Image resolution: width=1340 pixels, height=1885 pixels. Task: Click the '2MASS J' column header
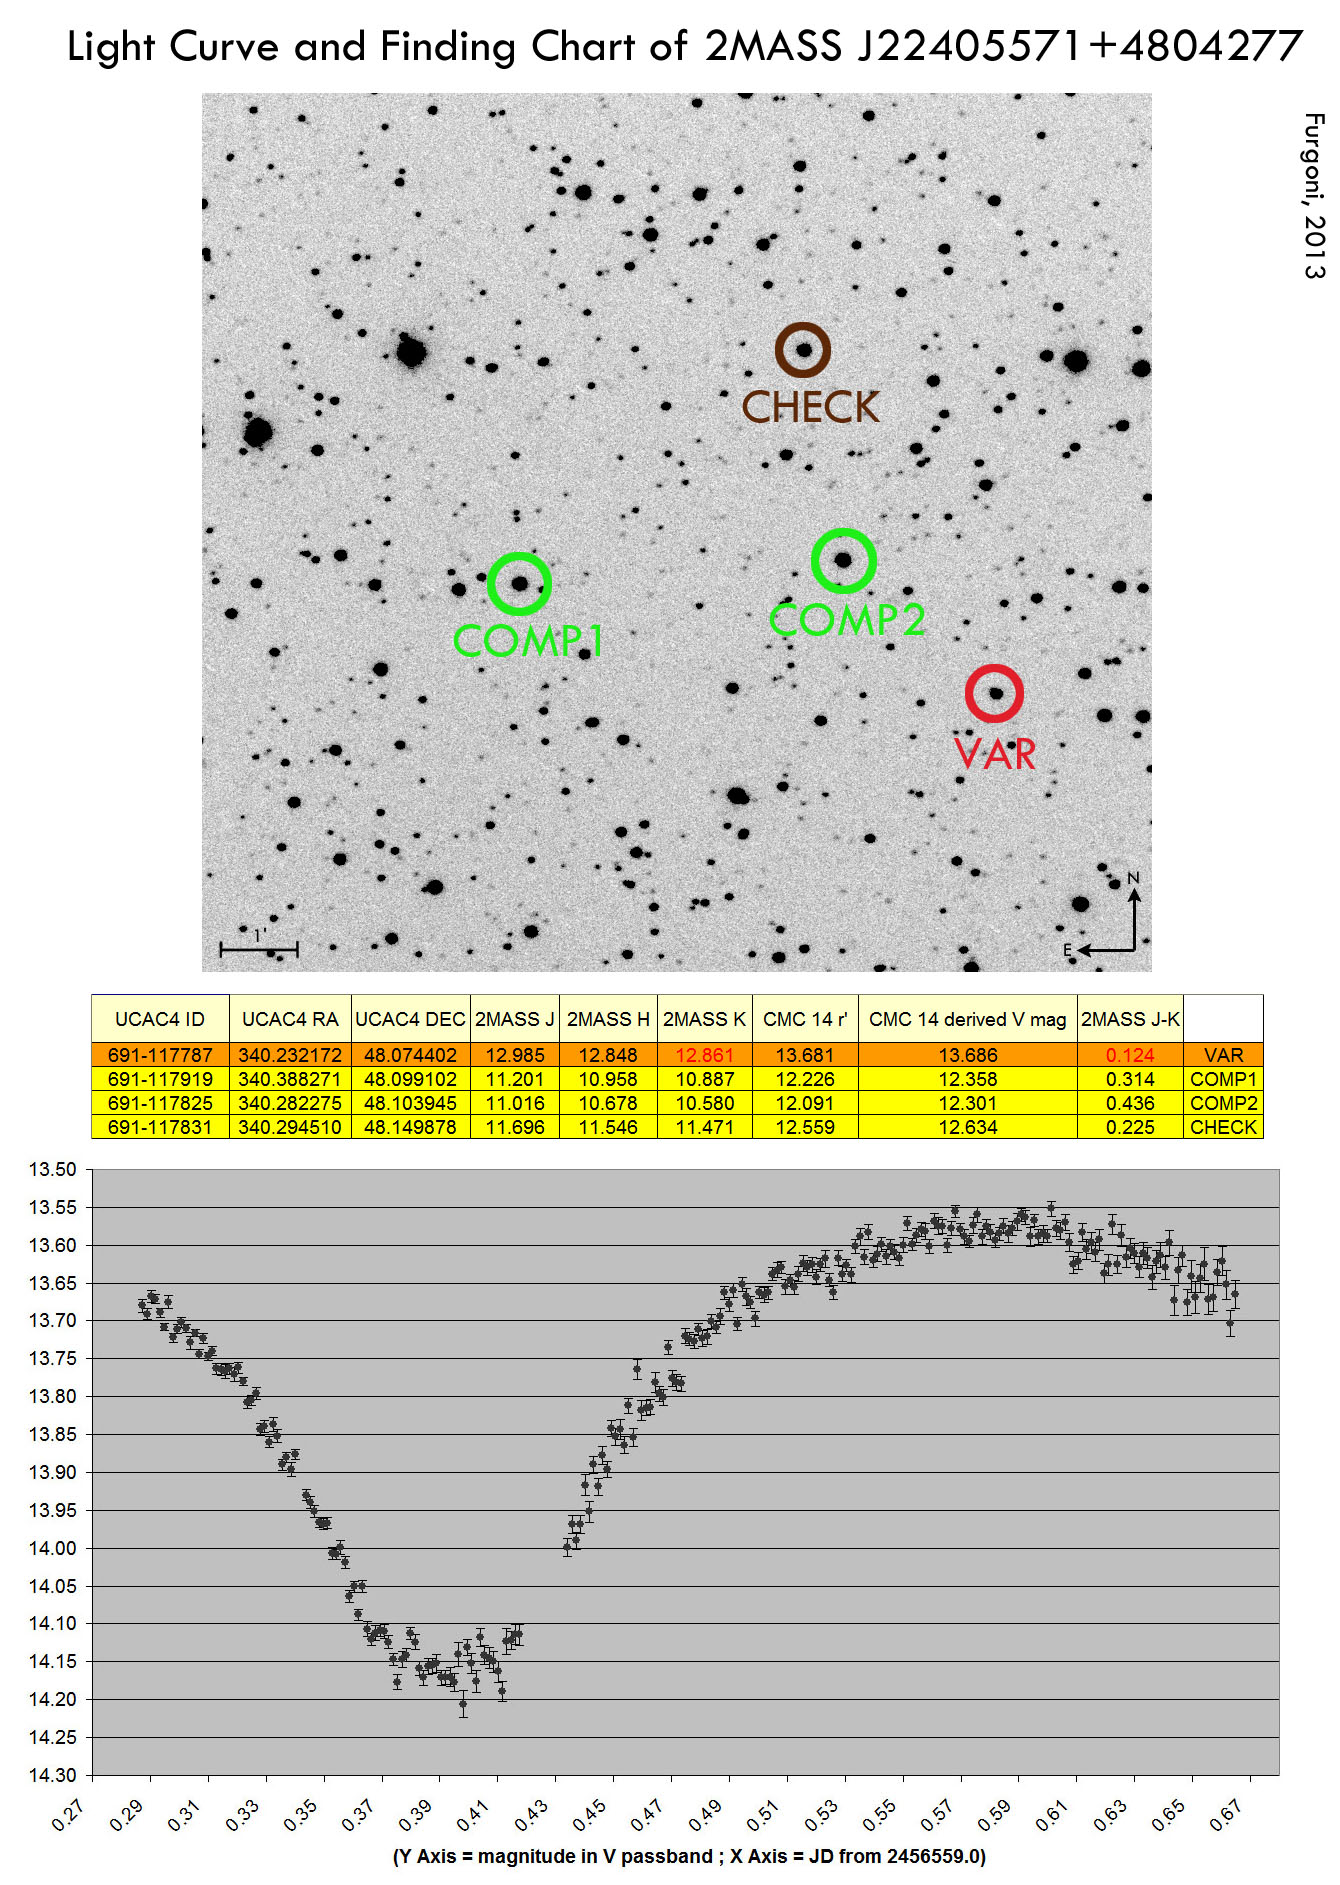[x=514, y=1019]
